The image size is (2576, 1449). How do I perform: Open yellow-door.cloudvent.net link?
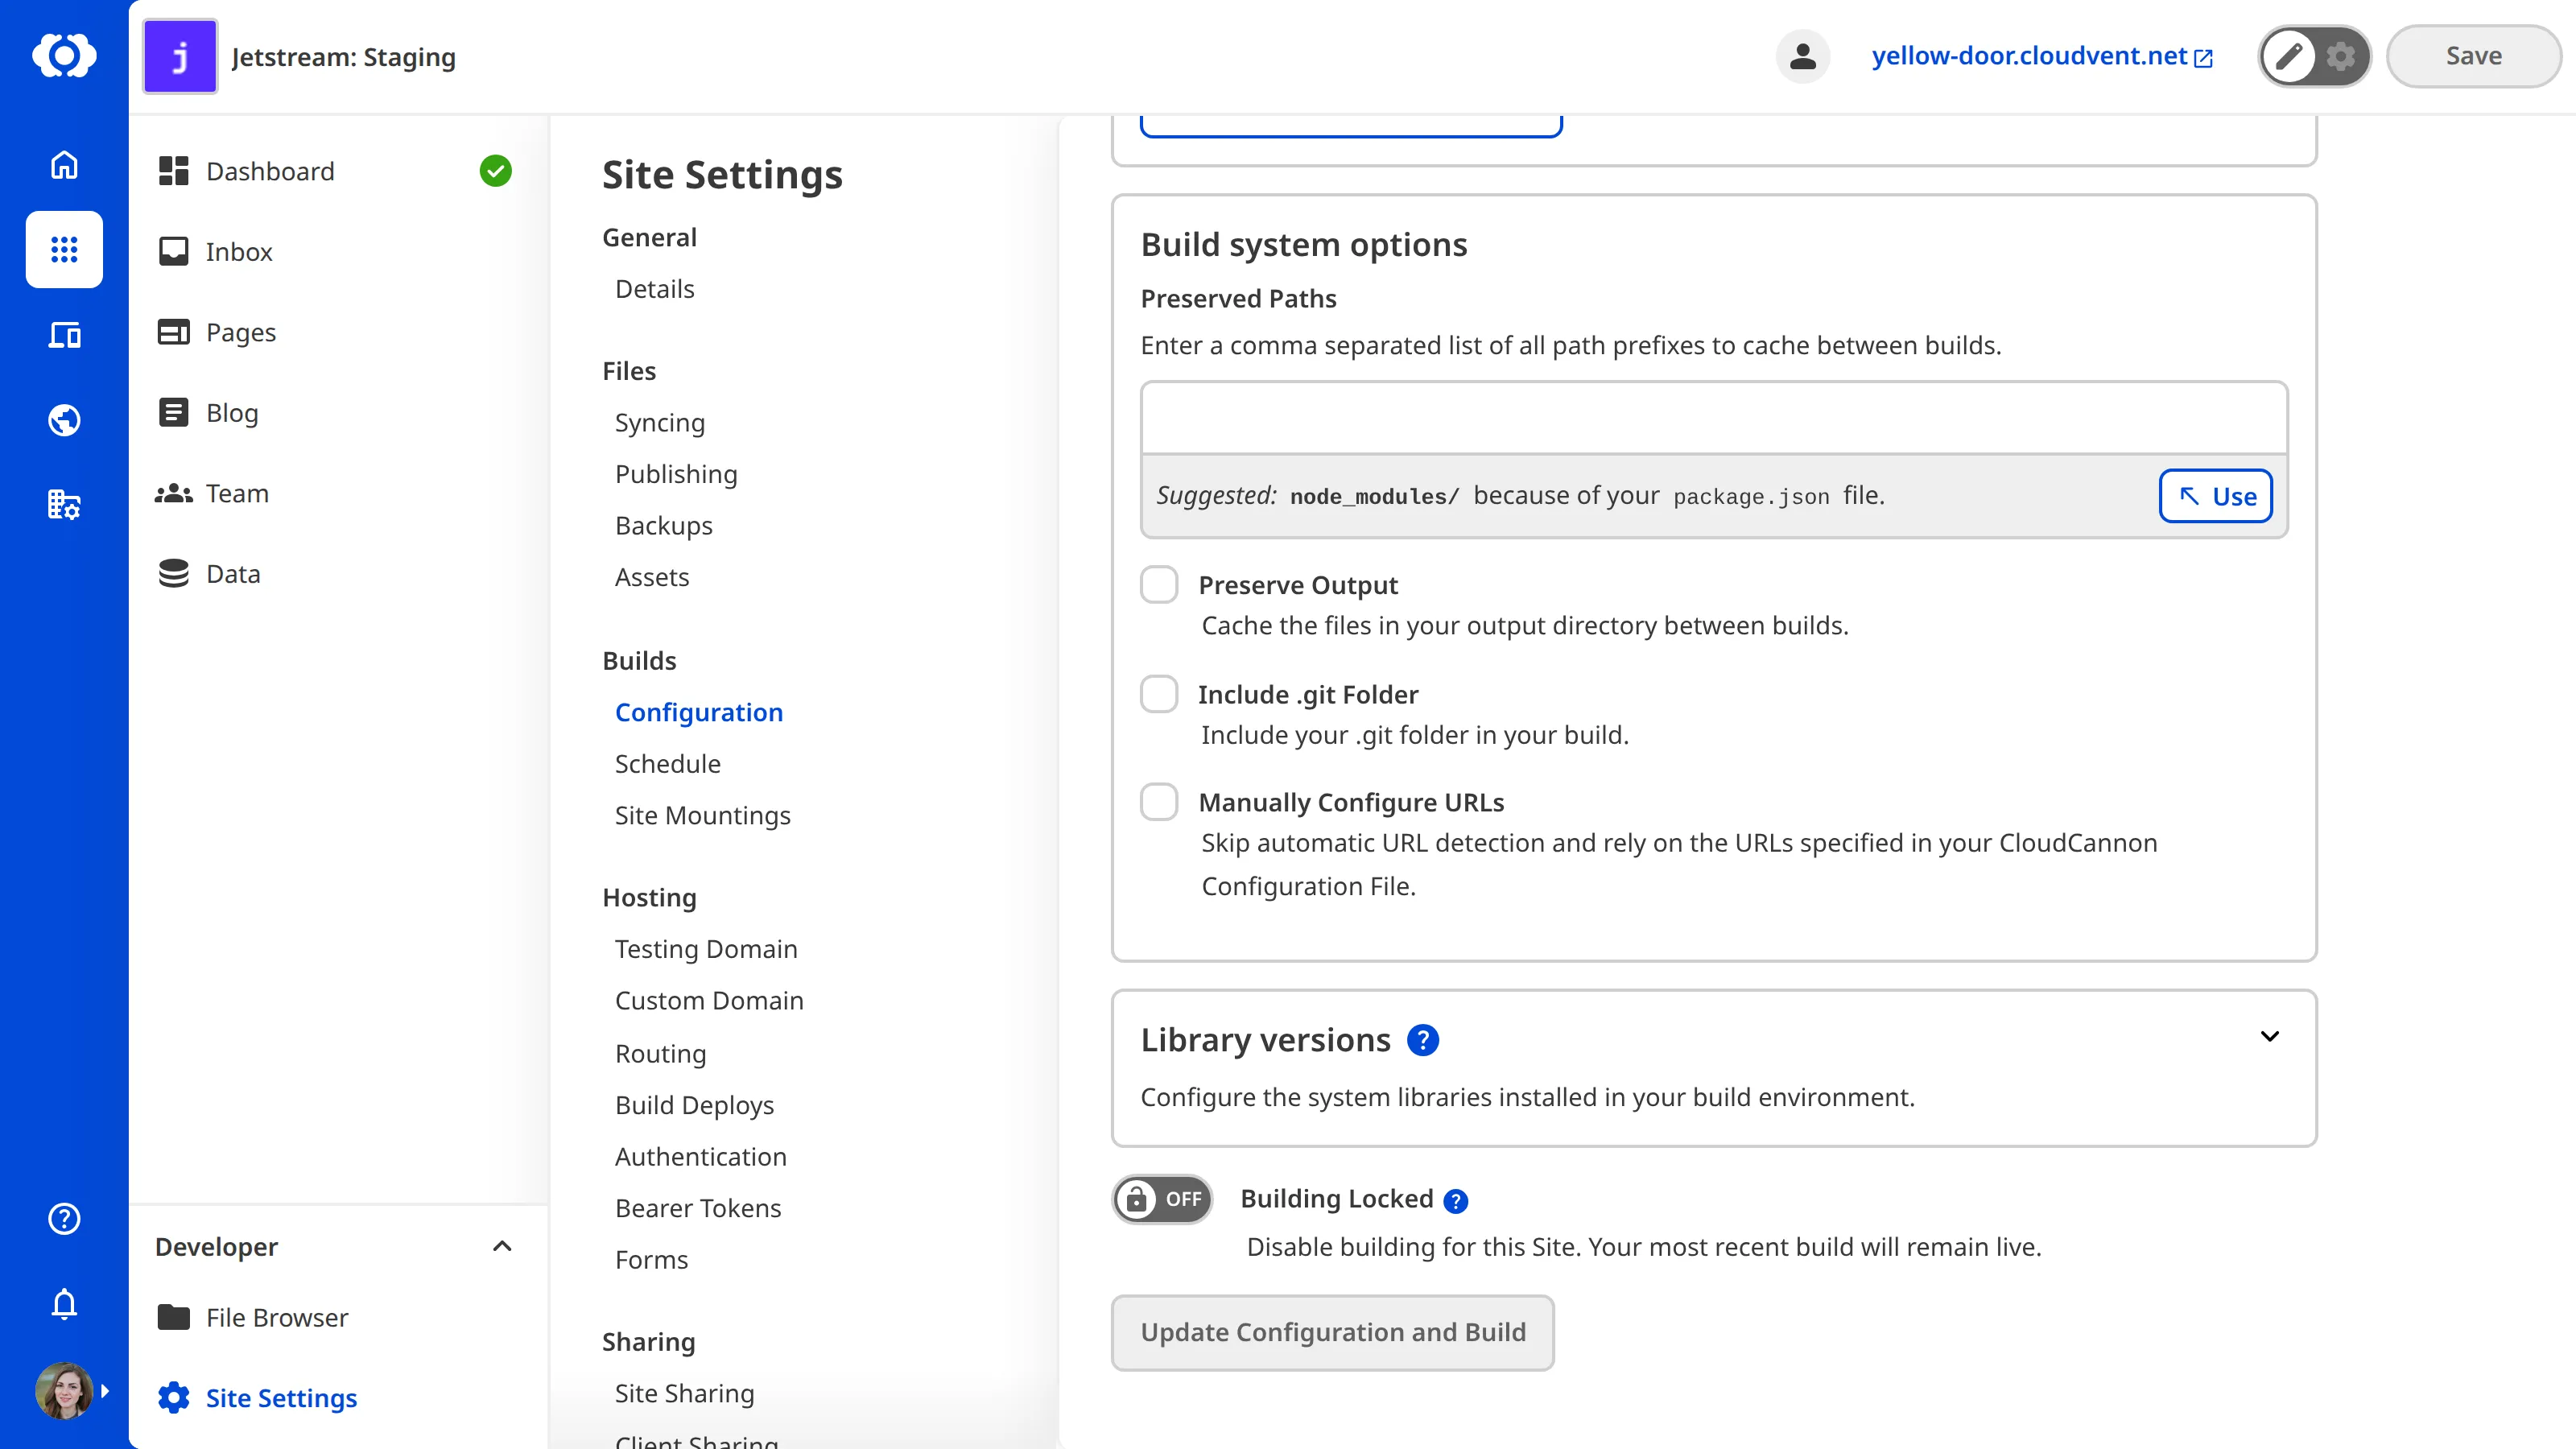(x=2043, y=56)
